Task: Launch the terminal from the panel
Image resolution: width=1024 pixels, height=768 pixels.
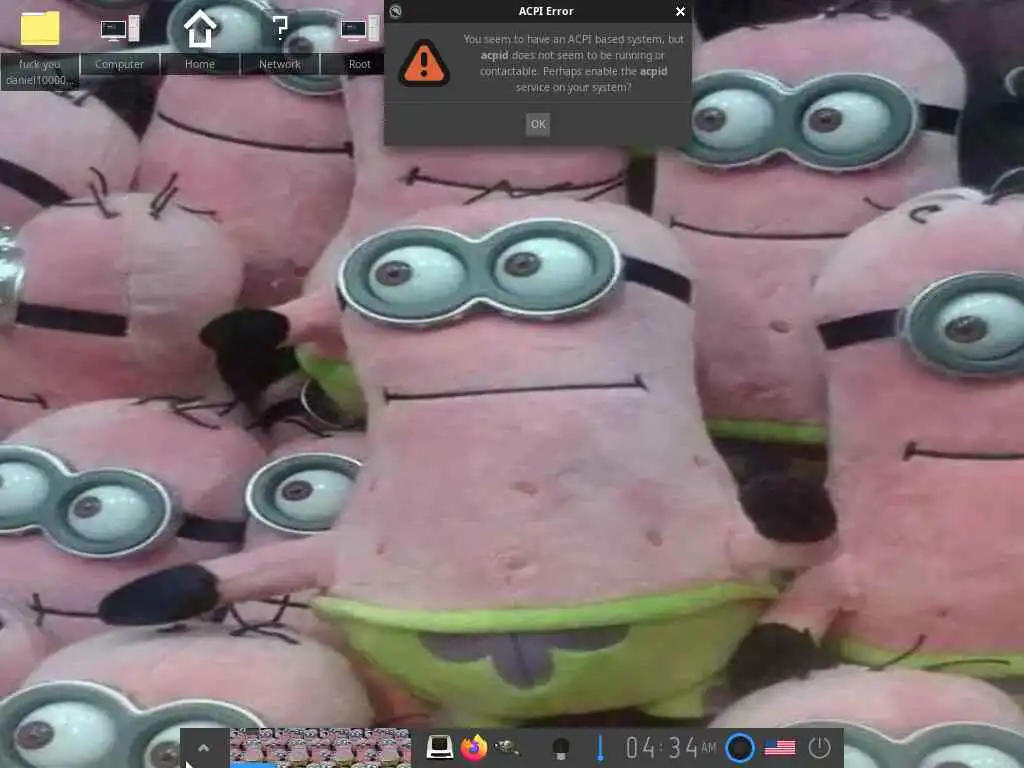Action: pos(440,747)
